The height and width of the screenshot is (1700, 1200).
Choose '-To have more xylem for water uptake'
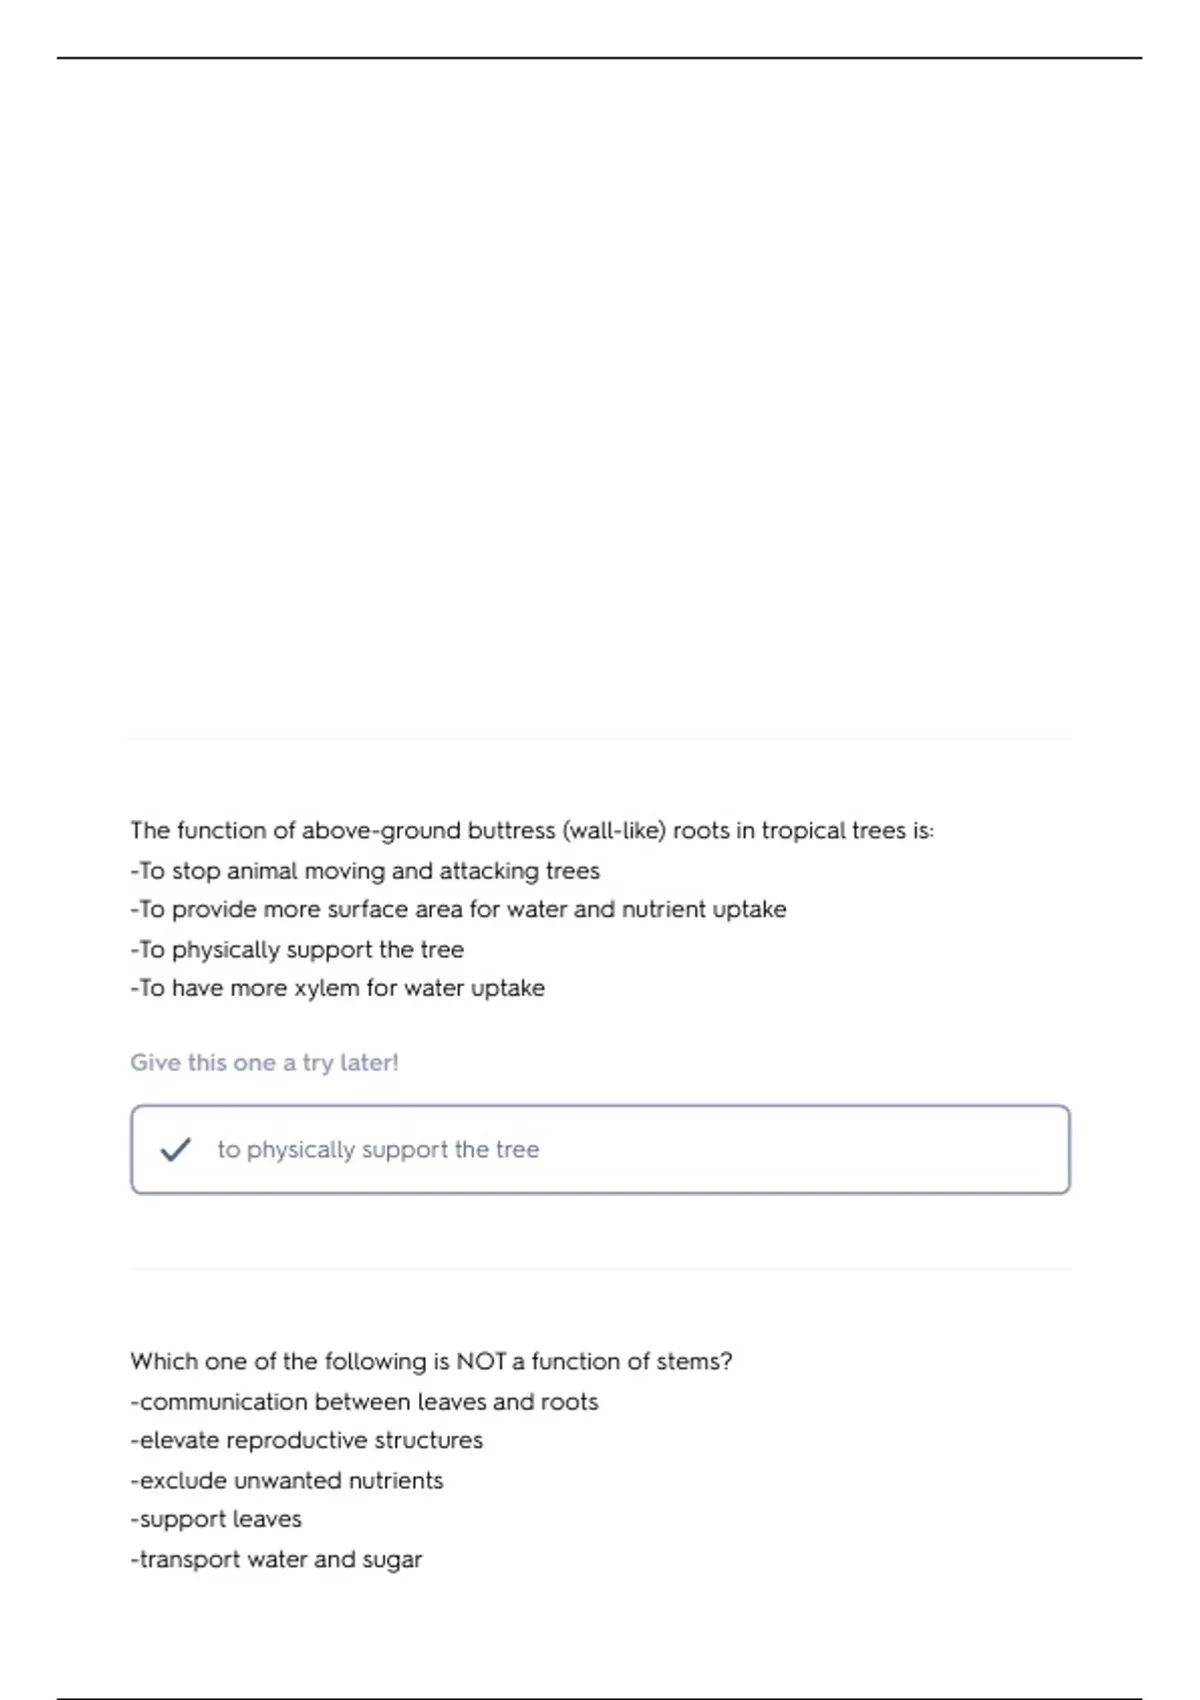point(337,989)
